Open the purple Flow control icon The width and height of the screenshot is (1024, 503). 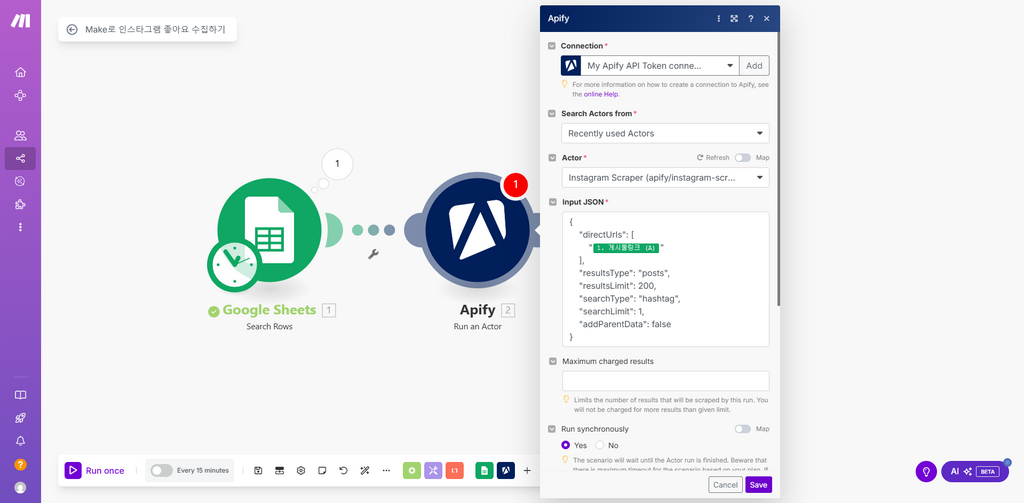click(x=434, y=470)
